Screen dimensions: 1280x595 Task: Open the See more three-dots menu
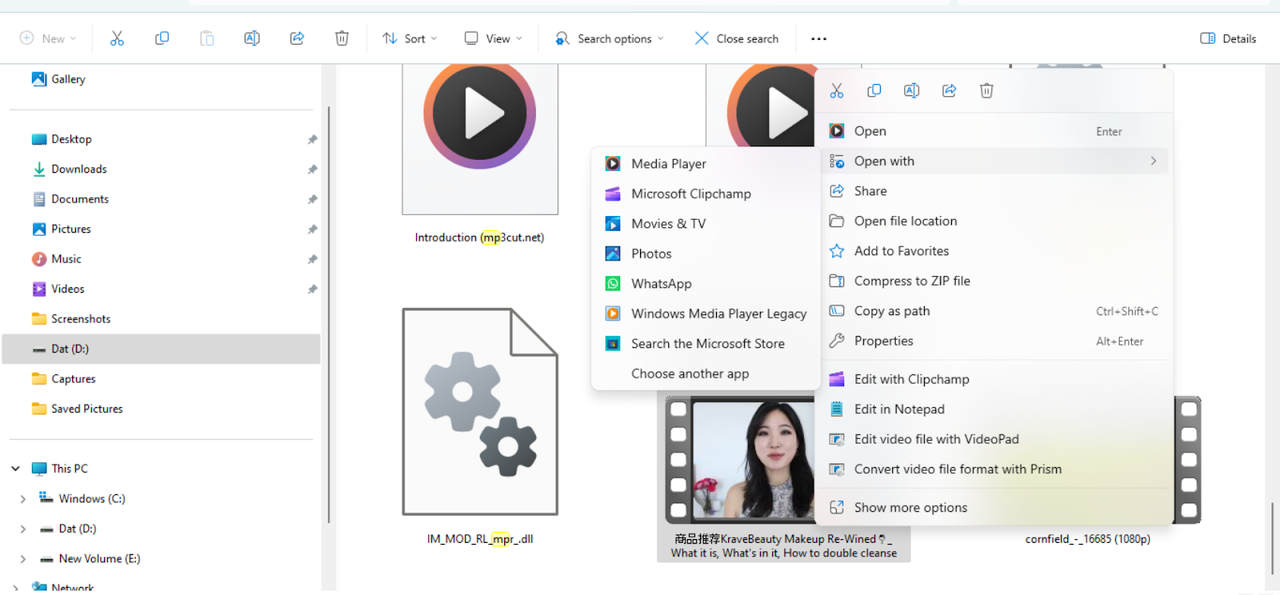tap(819, 39)
